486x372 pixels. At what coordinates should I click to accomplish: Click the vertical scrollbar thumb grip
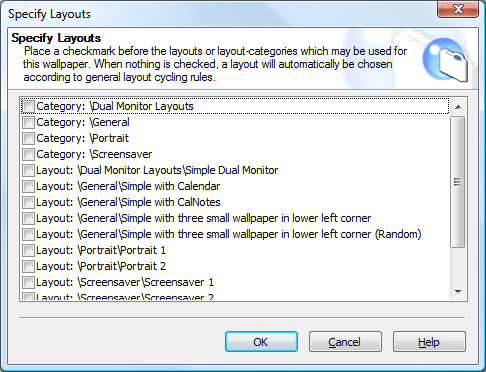pyautogui.click(x=458, y=182)
